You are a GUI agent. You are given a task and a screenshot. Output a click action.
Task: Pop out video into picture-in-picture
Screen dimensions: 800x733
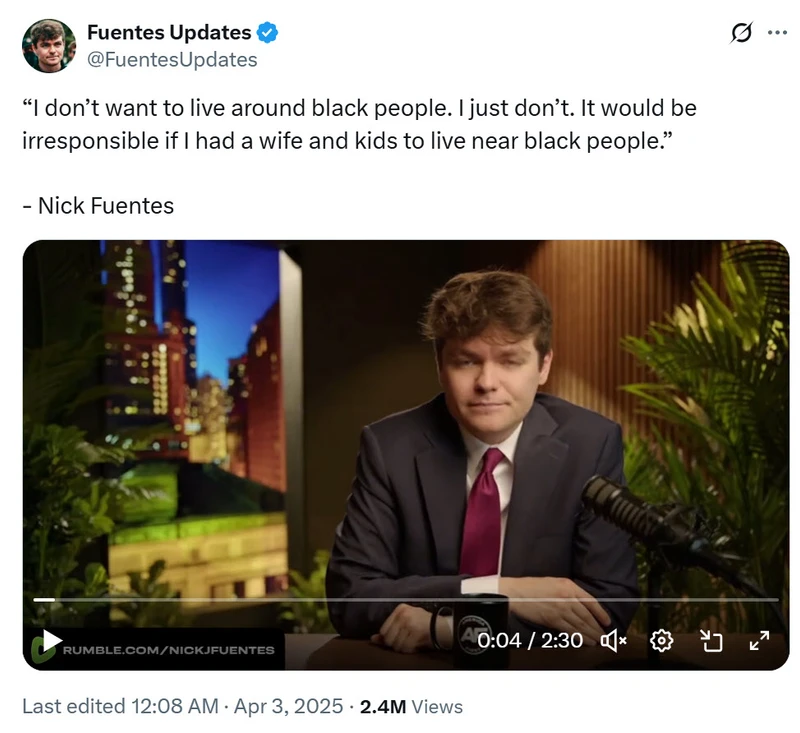[710, 641]
